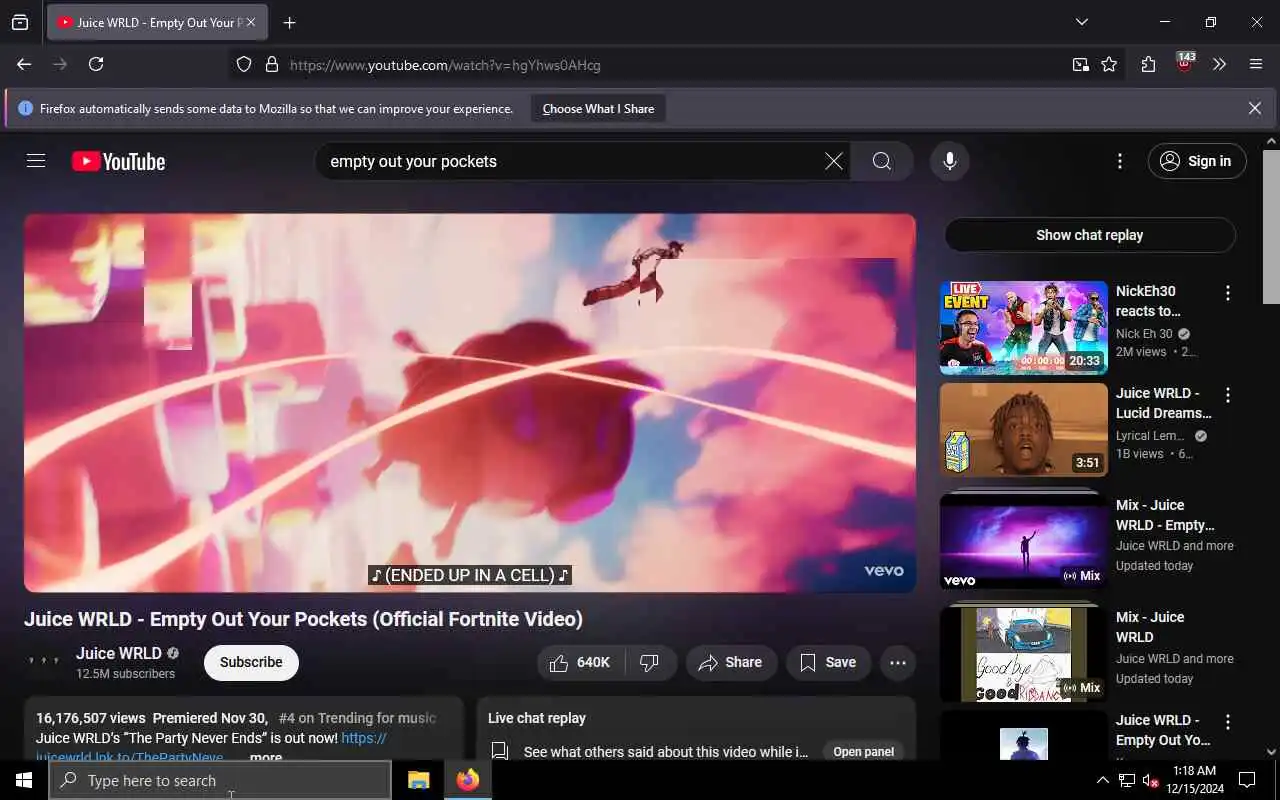Open taskbar clock showing 1:18 AM

1193,780
